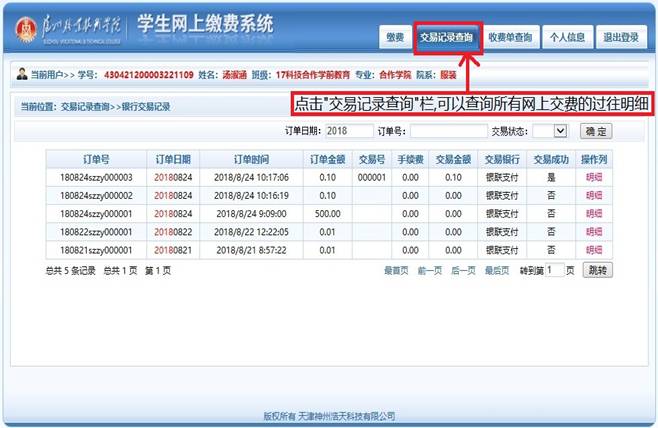This screenshot has width=658, height=428.
Task: Click 后一页 next page link
Action: (x=462, y=271)
